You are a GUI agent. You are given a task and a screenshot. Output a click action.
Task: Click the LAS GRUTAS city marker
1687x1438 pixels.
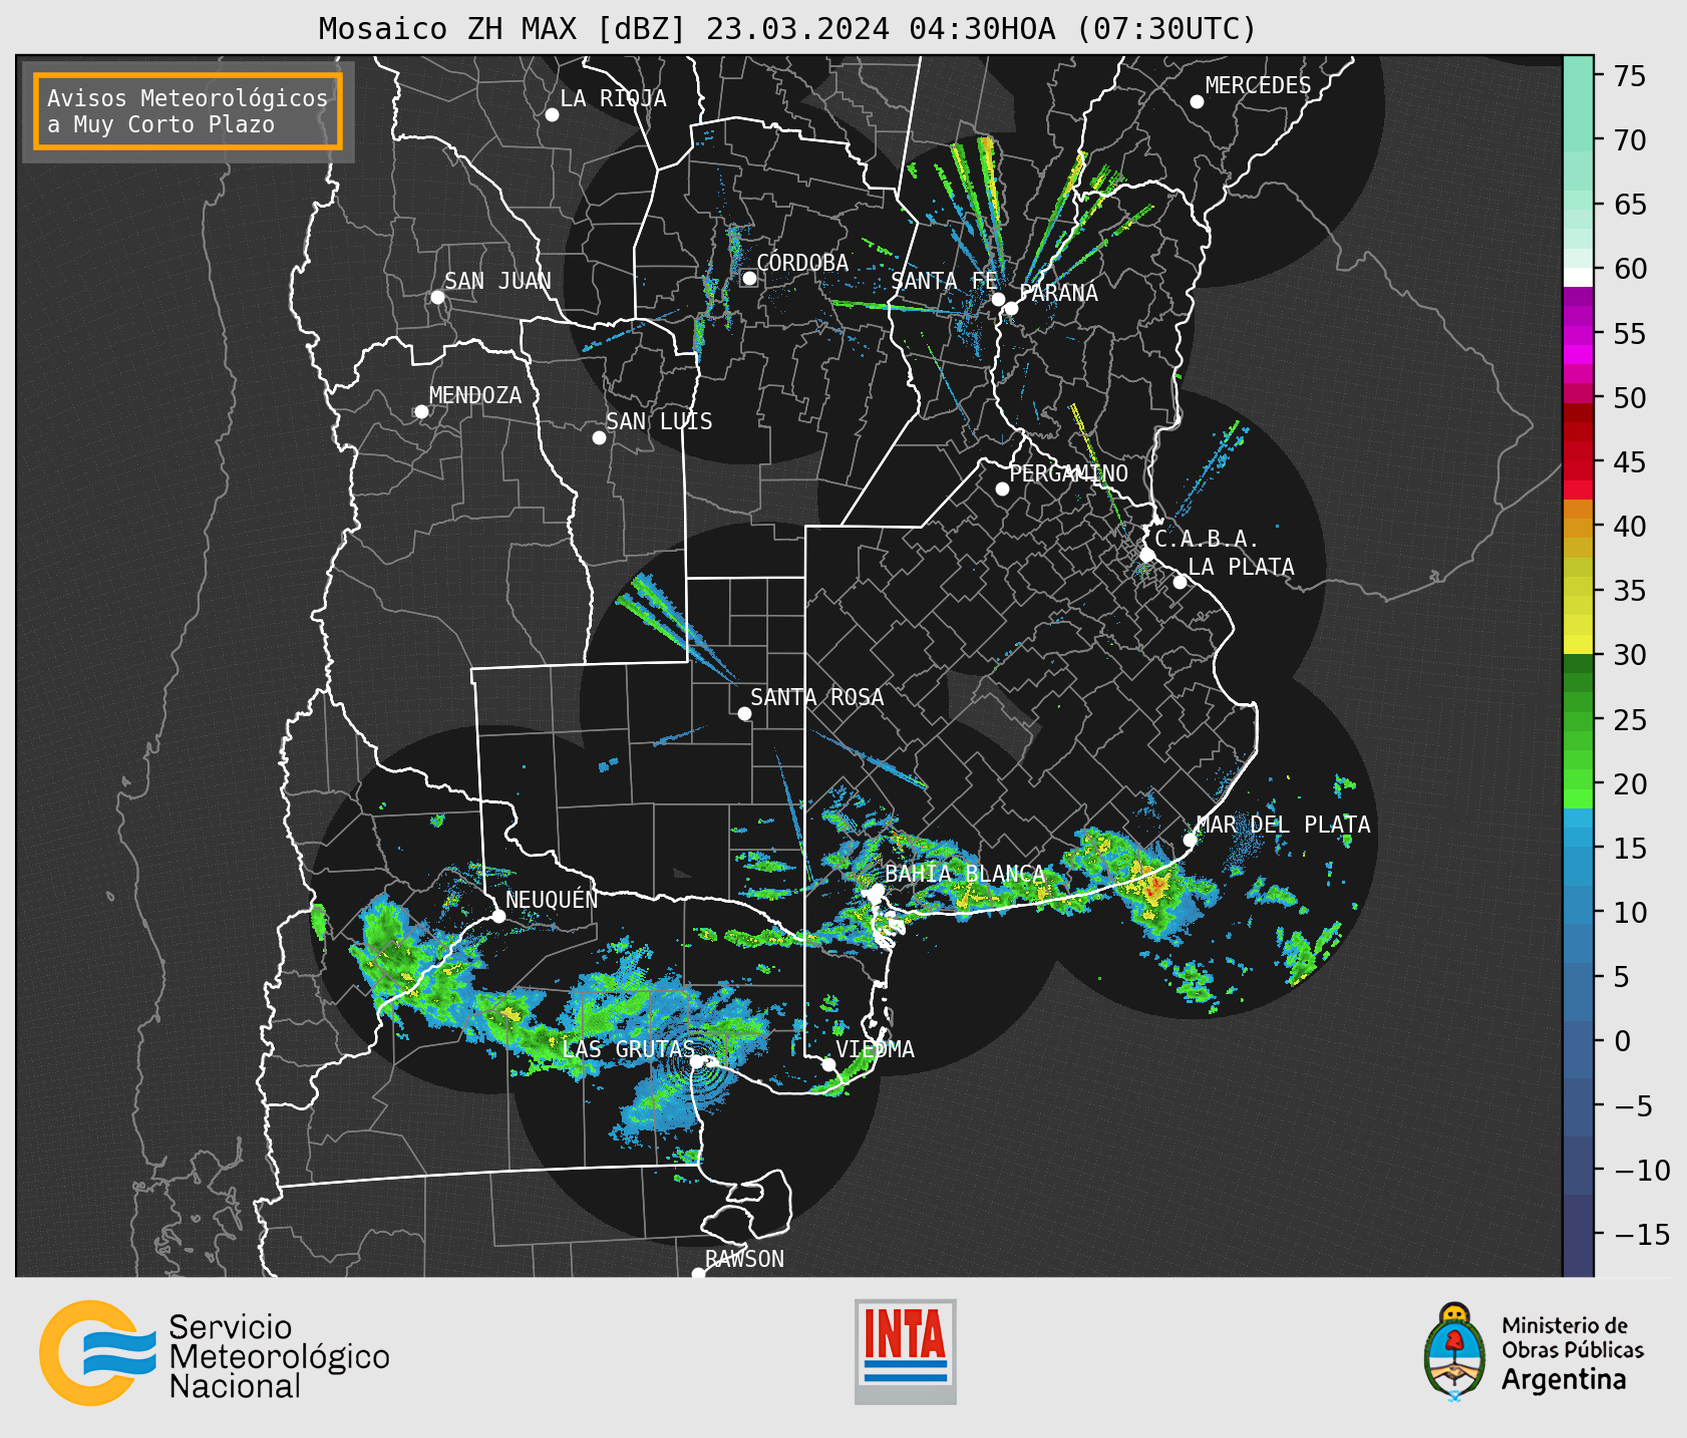697,1062
